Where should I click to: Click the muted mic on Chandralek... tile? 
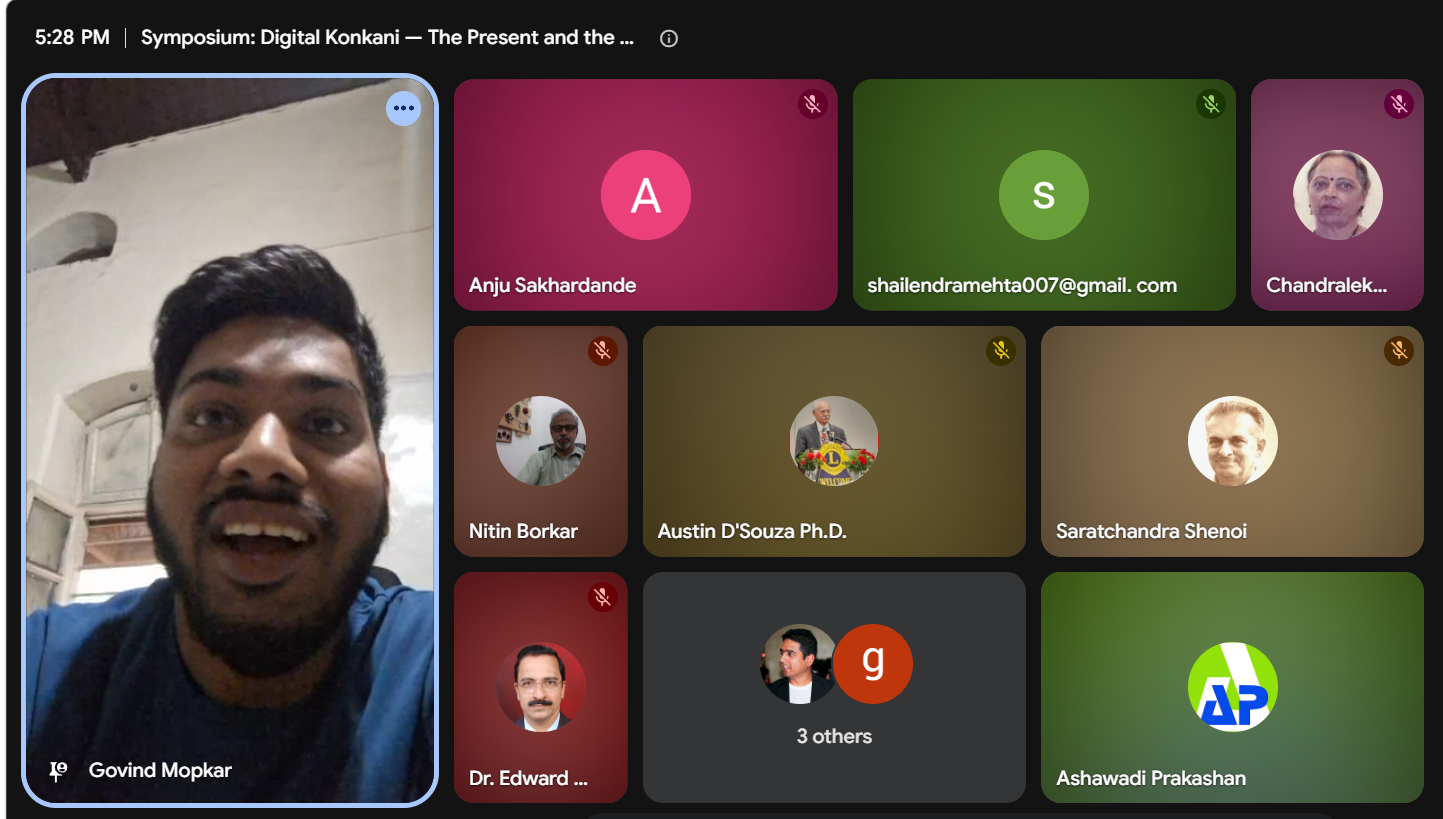pos(1398,104)
